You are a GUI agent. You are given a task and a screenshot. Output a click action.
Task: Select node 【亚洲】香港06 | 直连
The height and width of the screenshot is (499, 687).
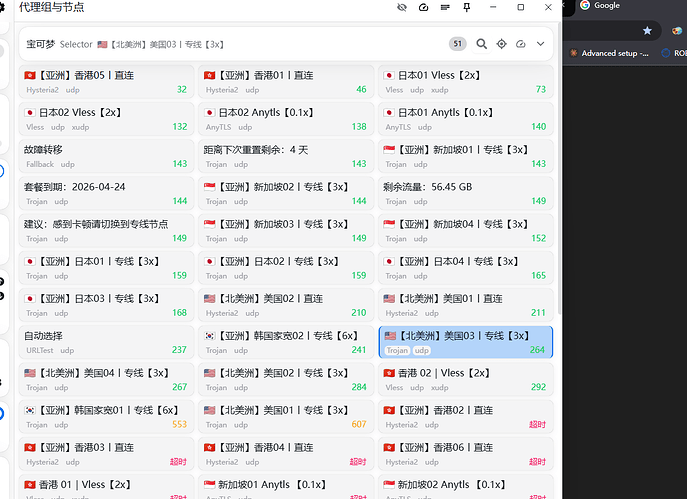pos(466,454)
